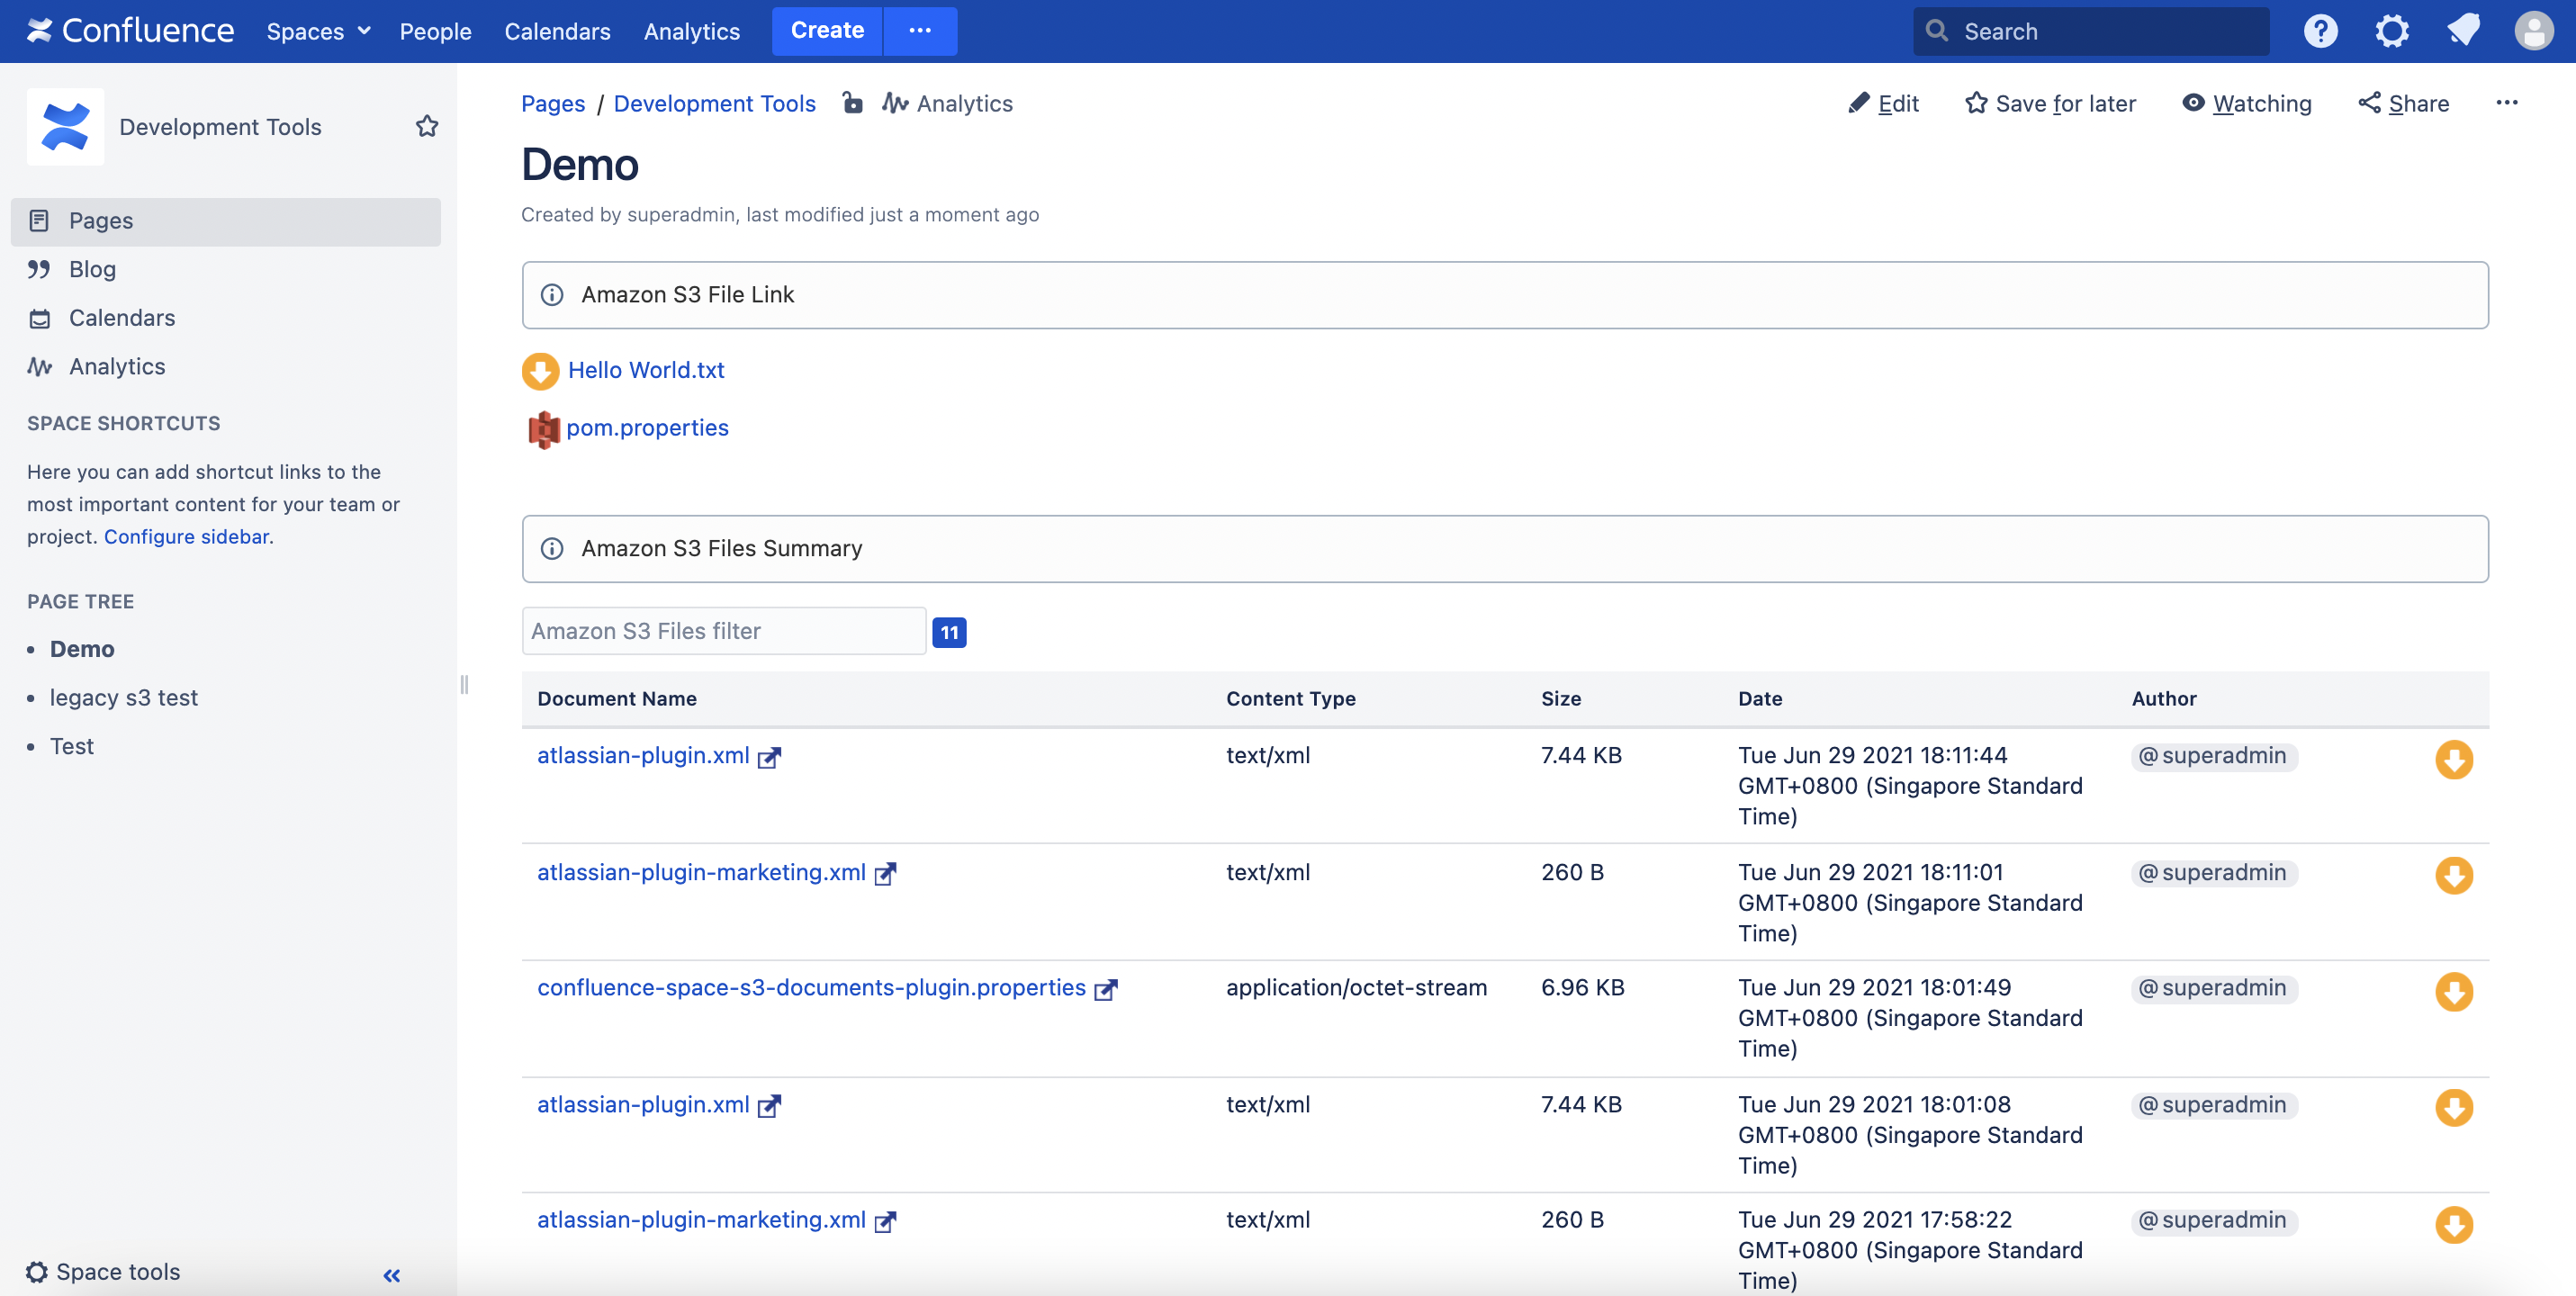
Task: Select Blog in the sidebar
Action: 225,269
